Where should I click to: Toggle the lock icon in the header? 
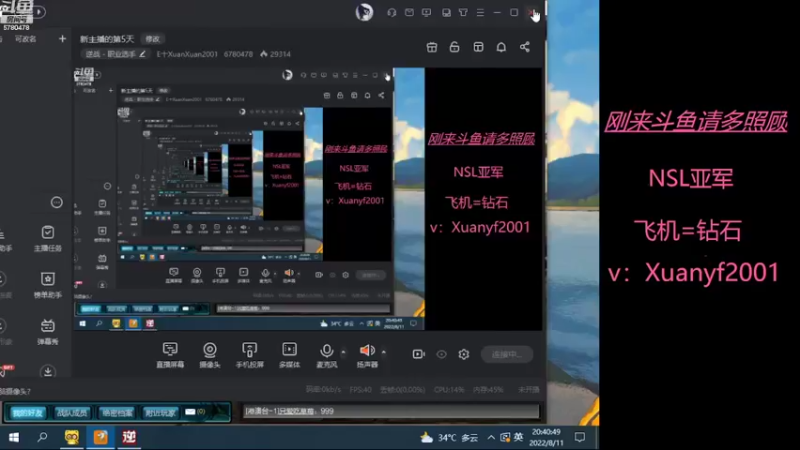click(454, 47)
